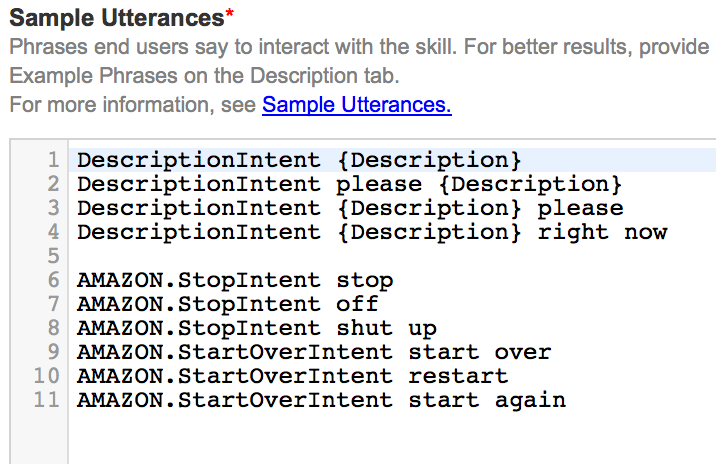Click empty editor area below line 11
716x464 pixels.
click(390, 440)
